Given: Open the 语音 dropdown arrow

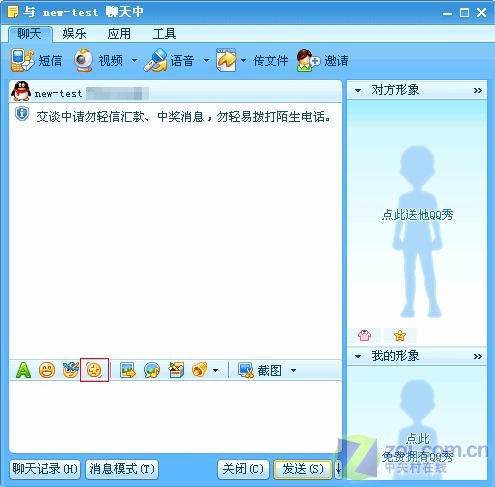Looking at the screenshot, I should pos(206,61).
